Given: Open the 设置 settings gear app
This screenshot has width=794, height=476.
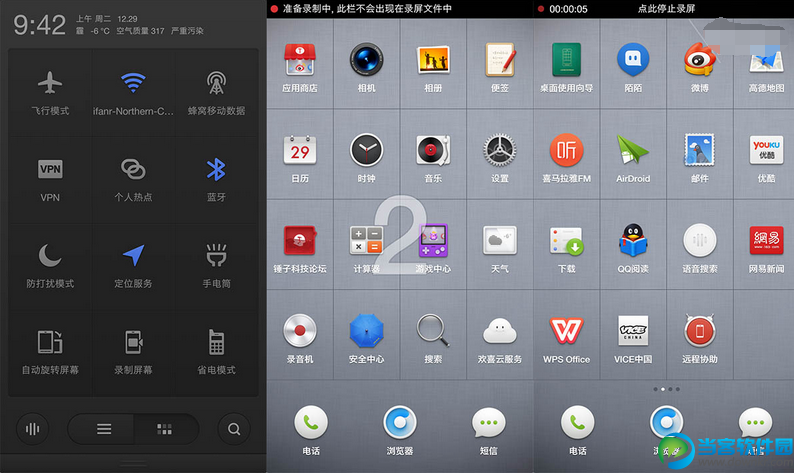Looking at the screenshot, I should 500,150.
